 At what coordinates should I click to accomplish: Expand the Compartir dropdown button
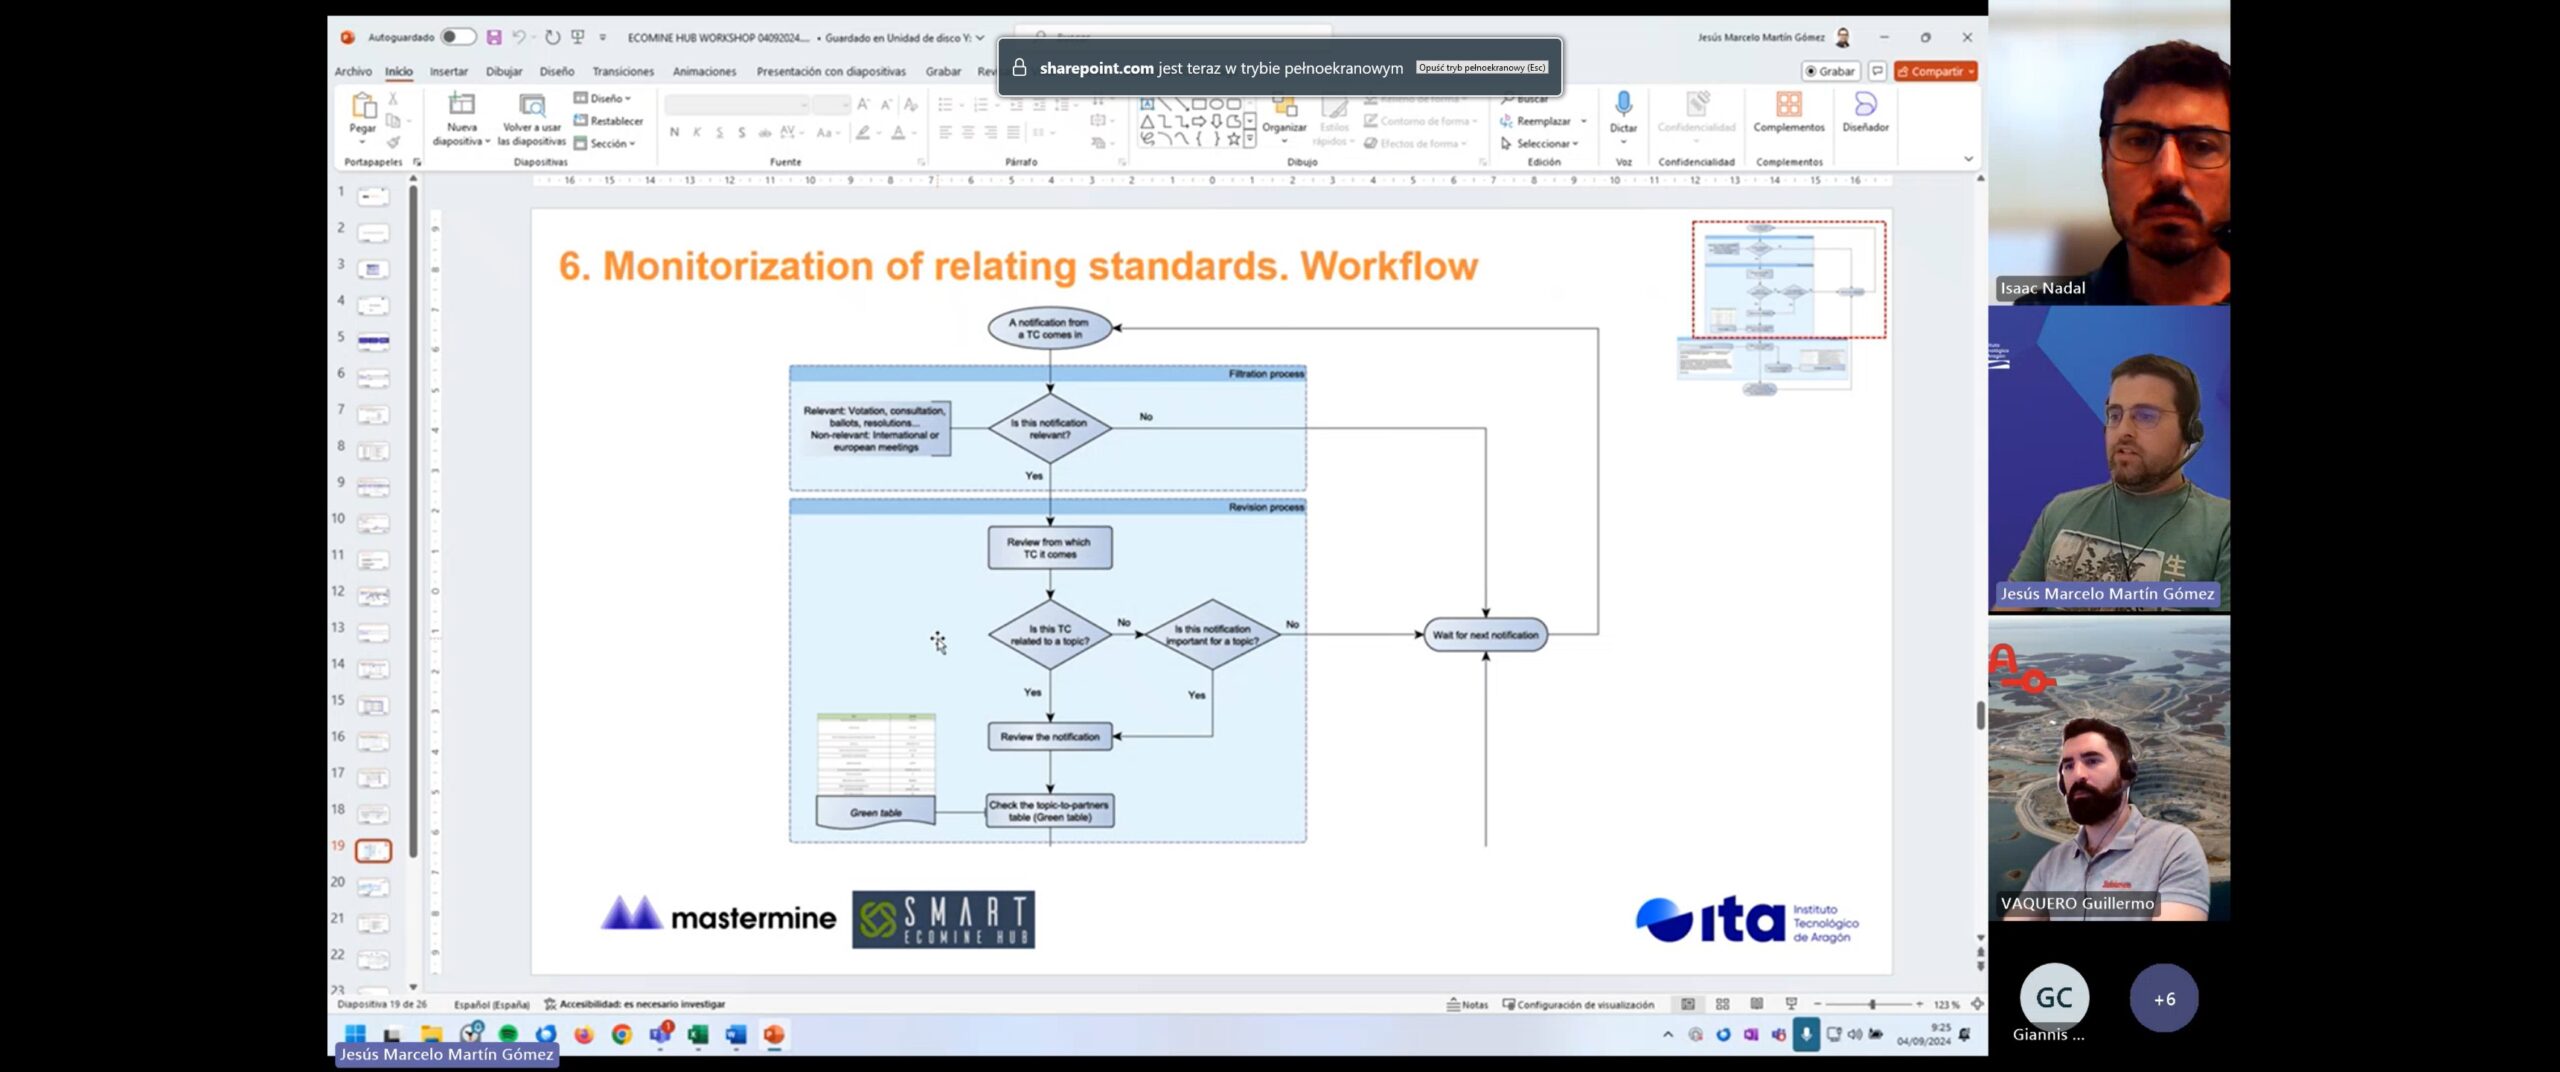(1970, 71)
